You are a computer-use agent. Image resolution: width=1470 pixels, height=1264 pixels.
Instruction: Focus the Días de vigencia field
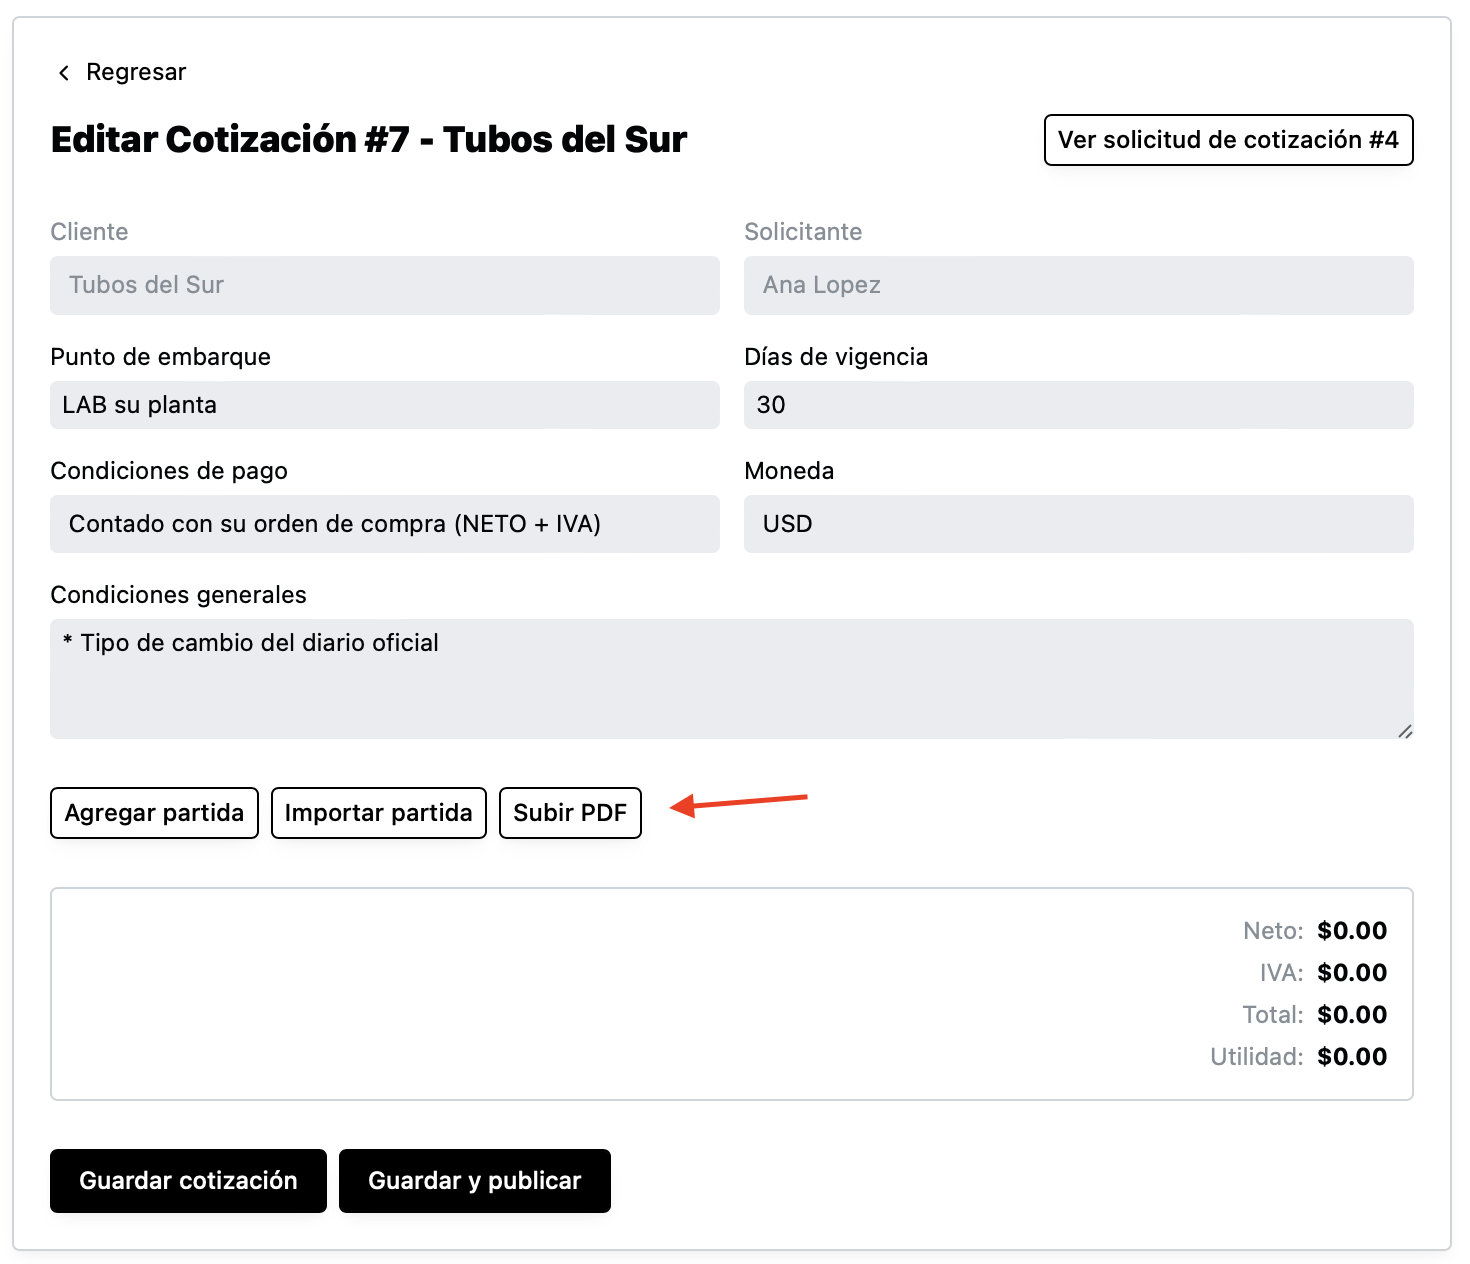click(1078, 405)
